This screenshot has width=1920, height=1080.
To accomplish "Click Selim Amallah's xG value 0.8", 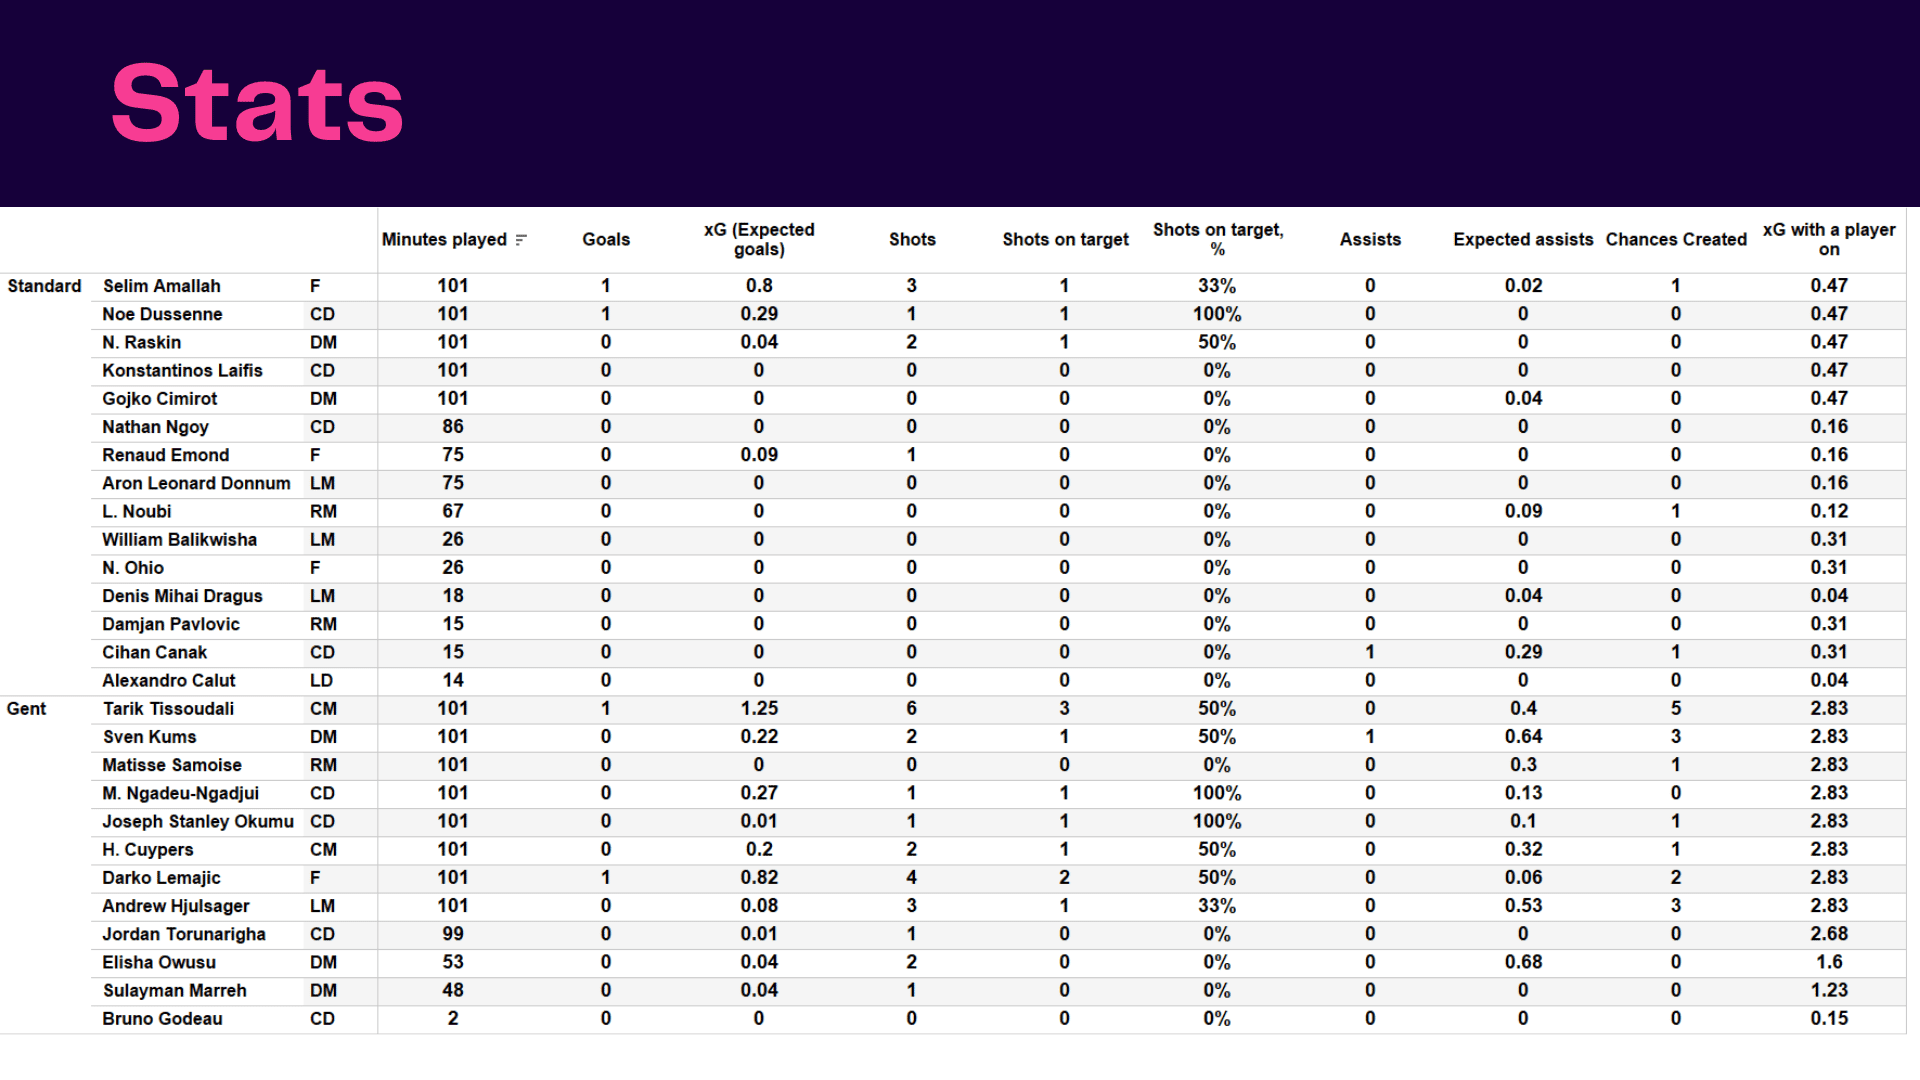I will tap(759, 286).
